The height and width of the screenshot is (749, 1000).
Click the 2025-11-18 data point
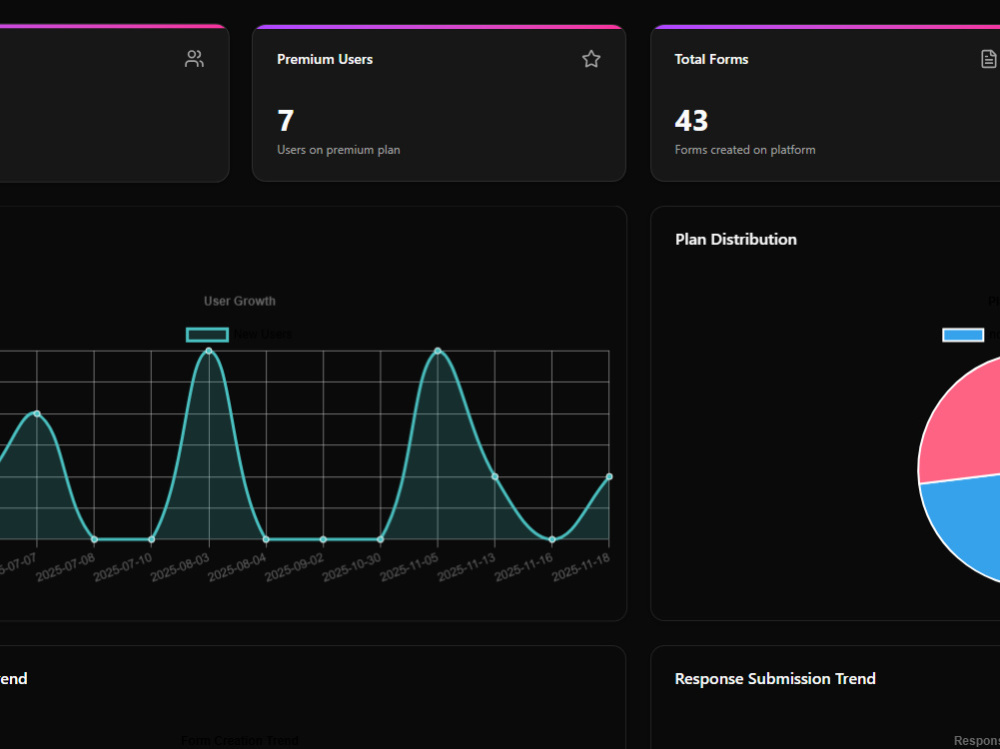click(x=609, y=477)
